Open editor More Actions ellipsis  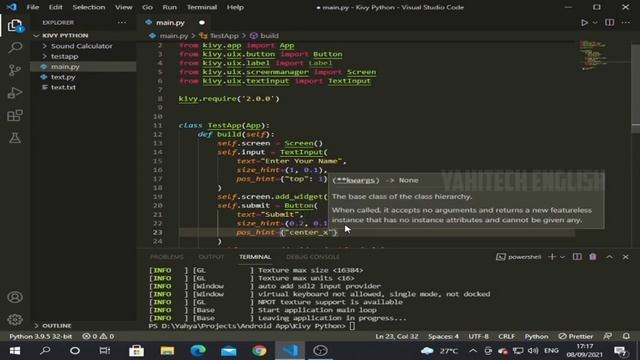(626, 22)
